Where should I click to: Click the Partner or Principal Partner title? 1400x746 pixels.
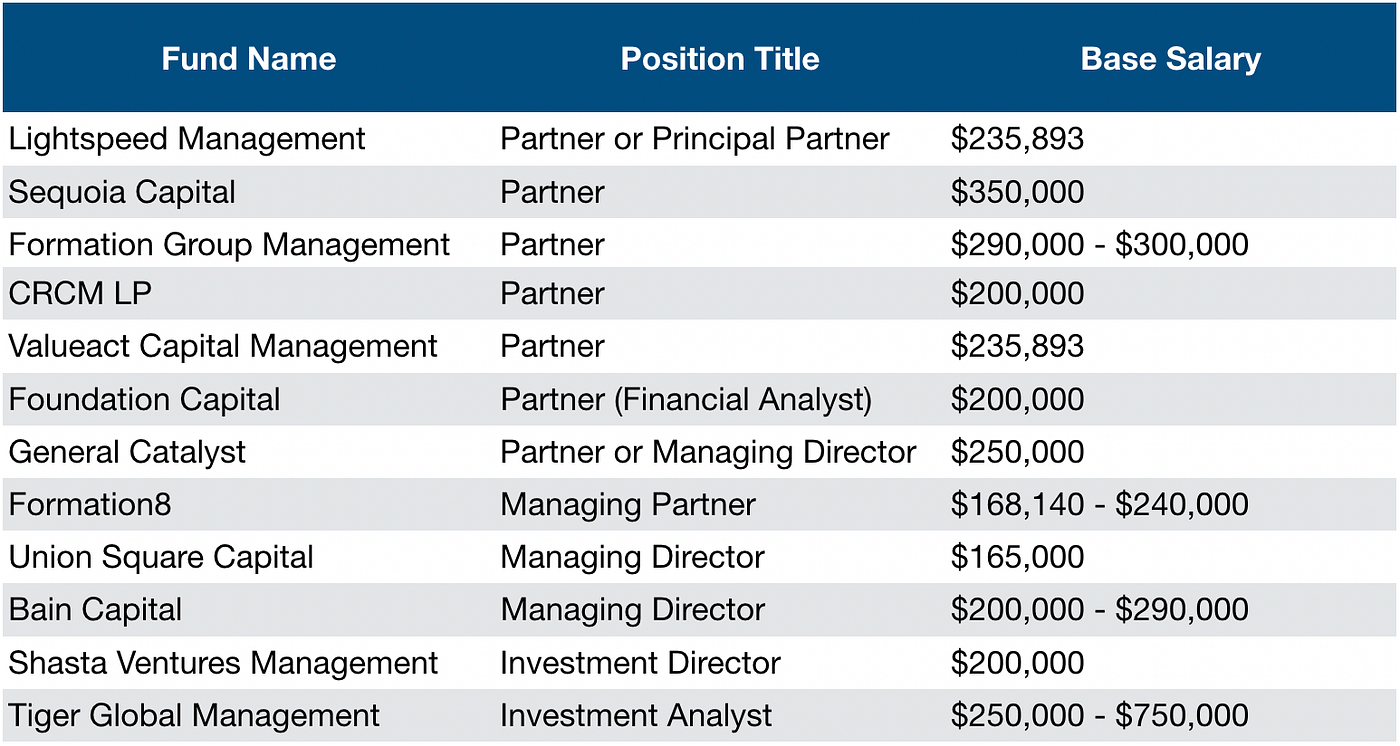click(694, 139)
